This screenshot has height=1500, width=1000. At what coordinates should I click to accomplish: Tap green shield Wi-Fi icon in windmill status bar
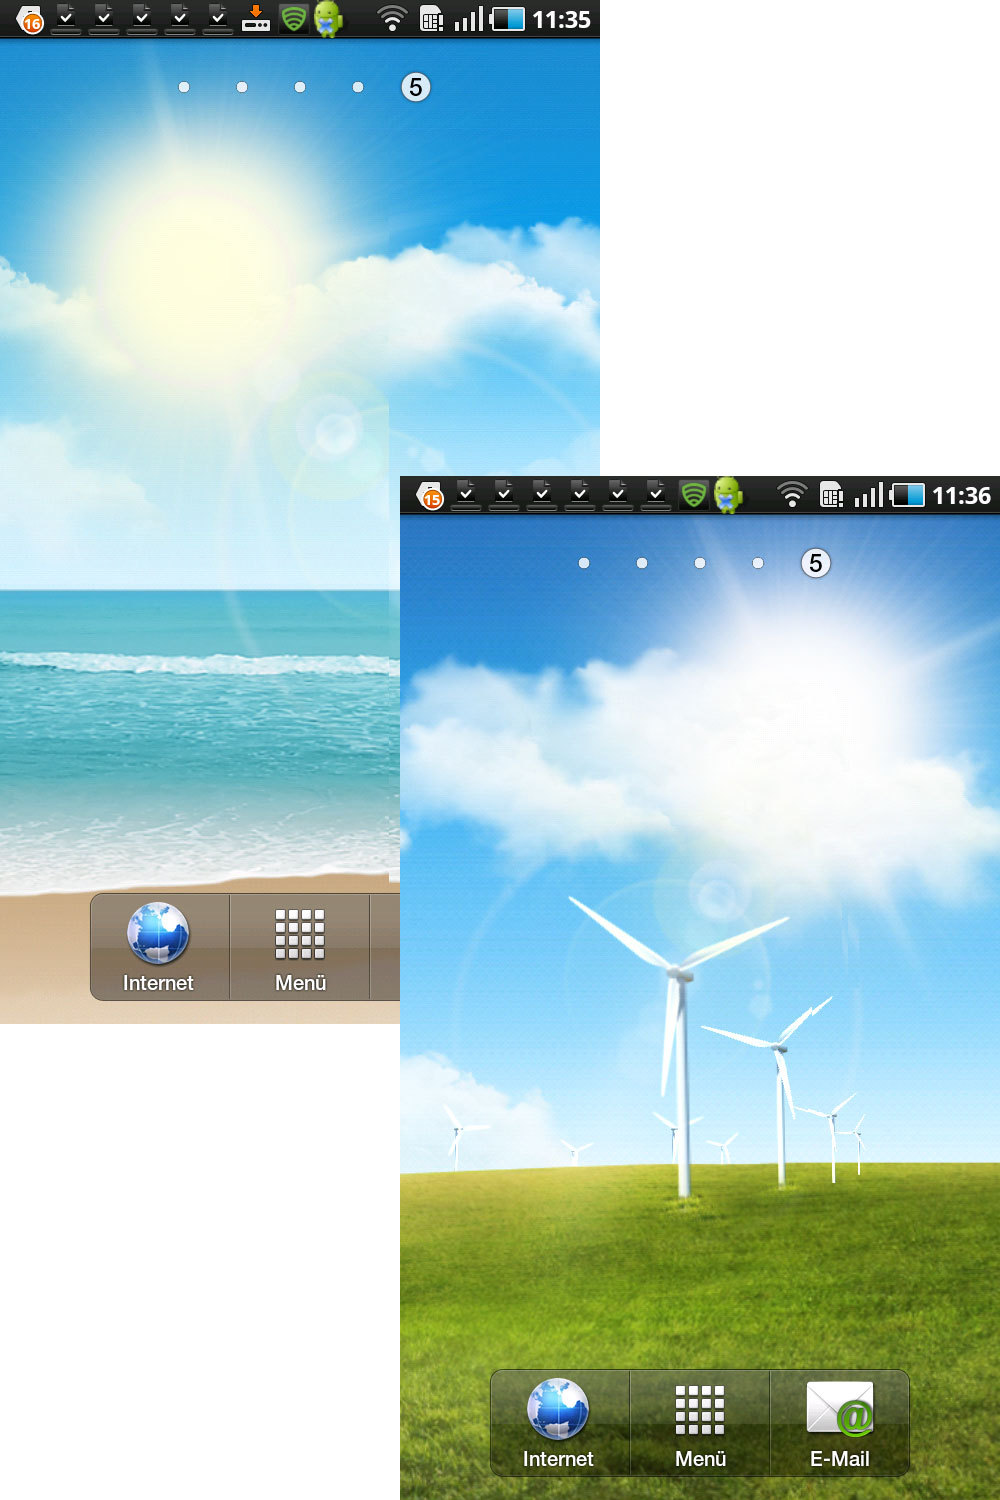click(693, 494)
